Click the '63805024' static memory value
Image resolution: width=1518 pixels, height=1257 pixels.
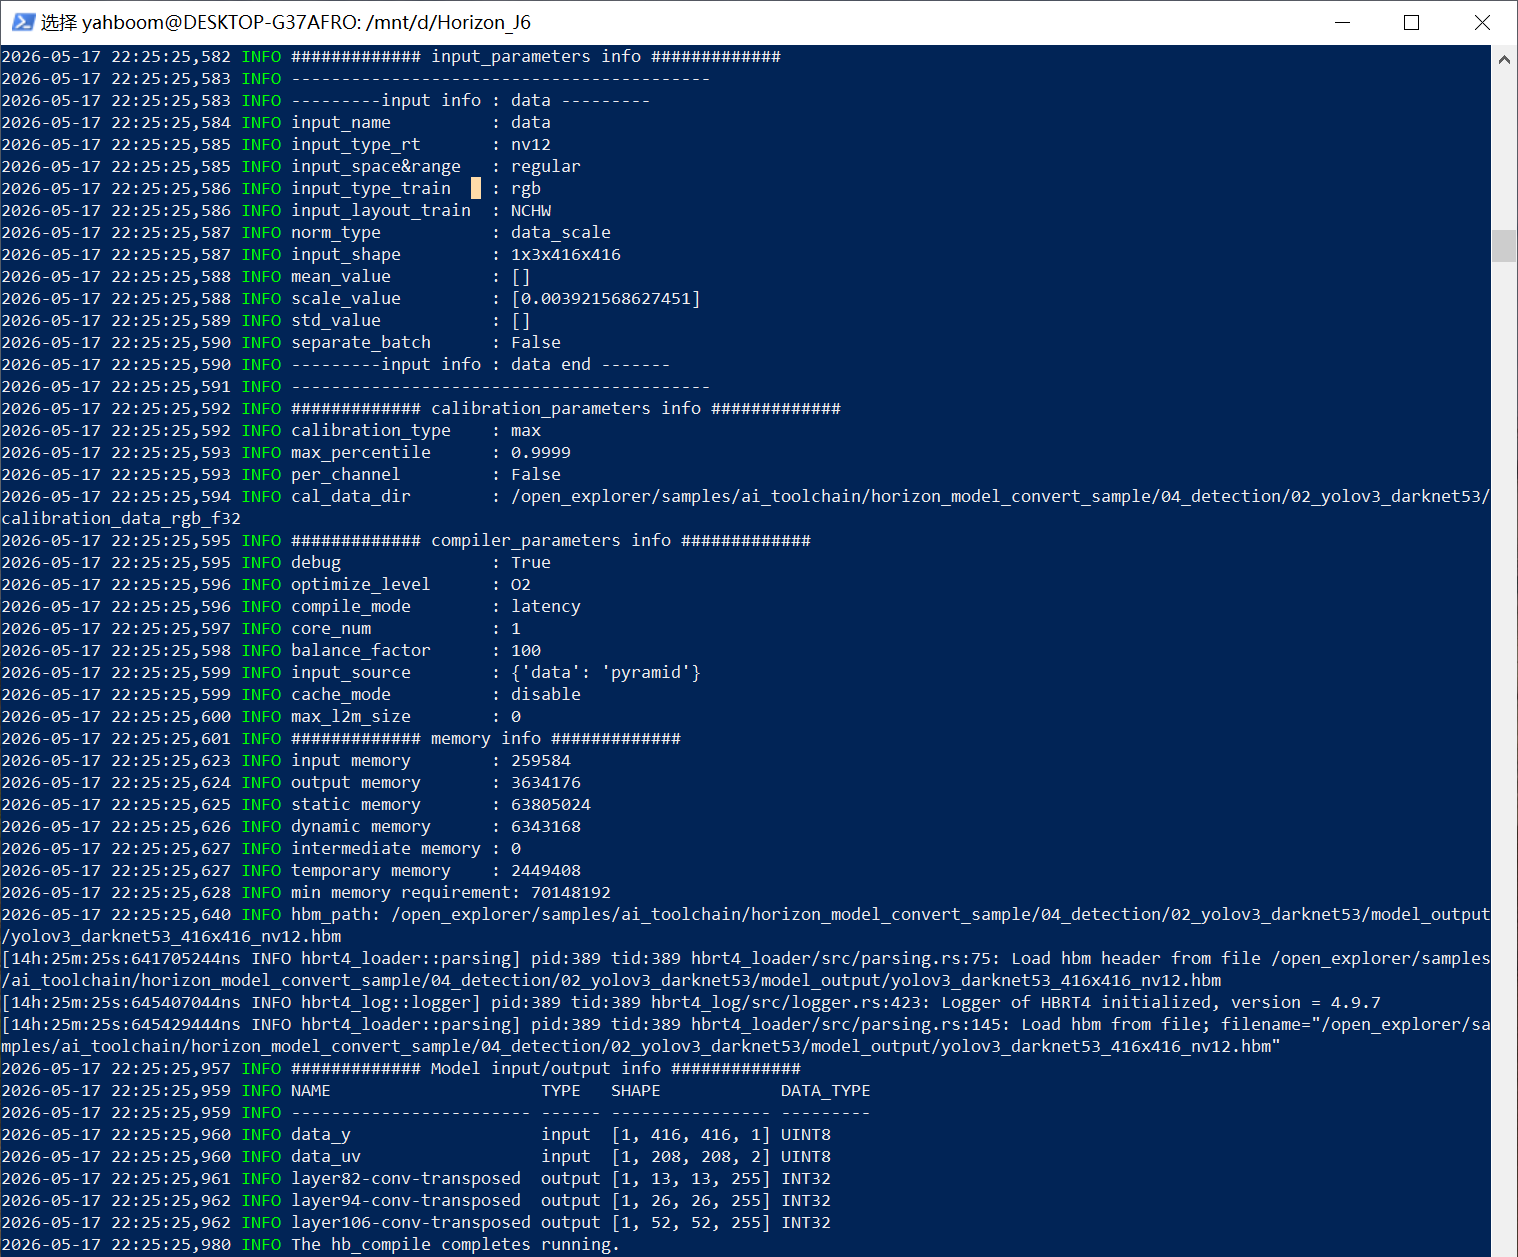551,804
